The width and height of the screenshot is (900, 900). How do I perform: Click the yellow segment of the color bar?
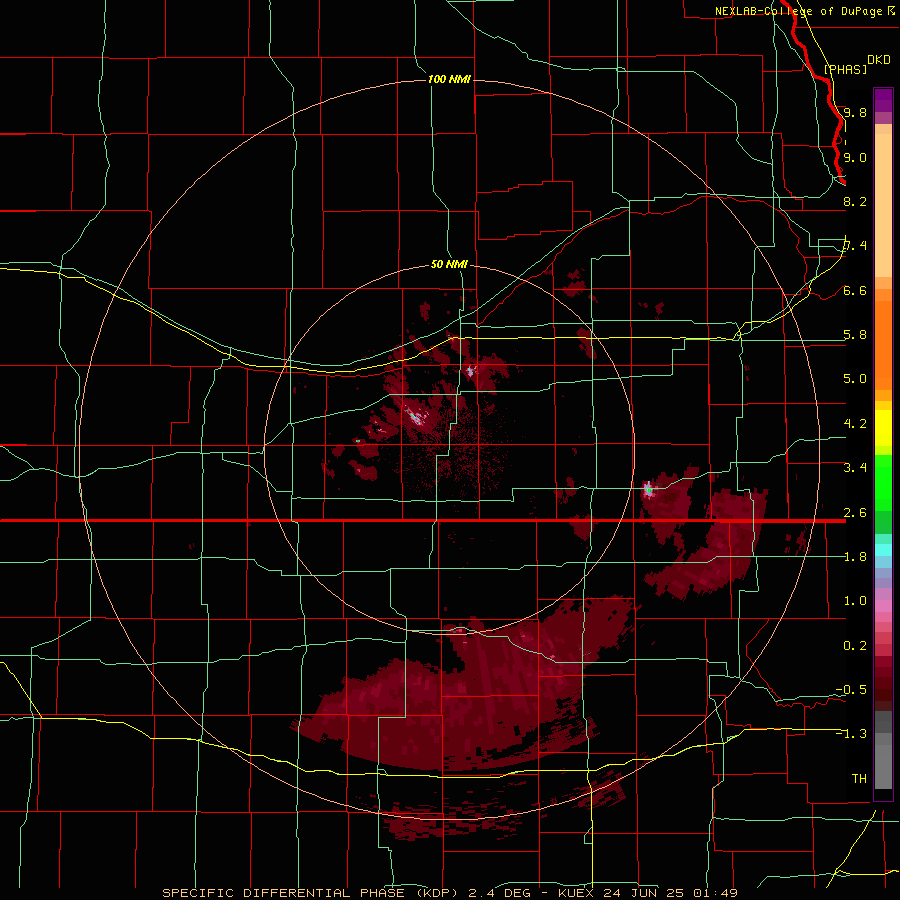[x=883, y=428]
